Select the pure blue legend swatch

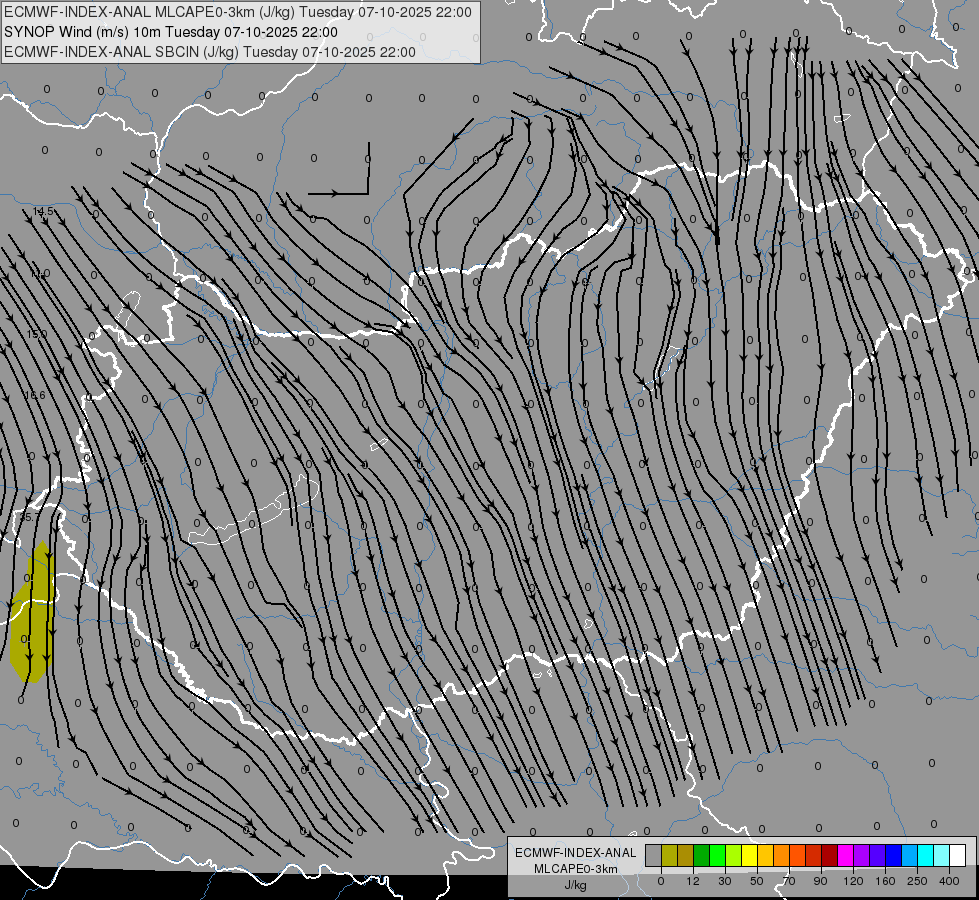[x=893, y=855]
